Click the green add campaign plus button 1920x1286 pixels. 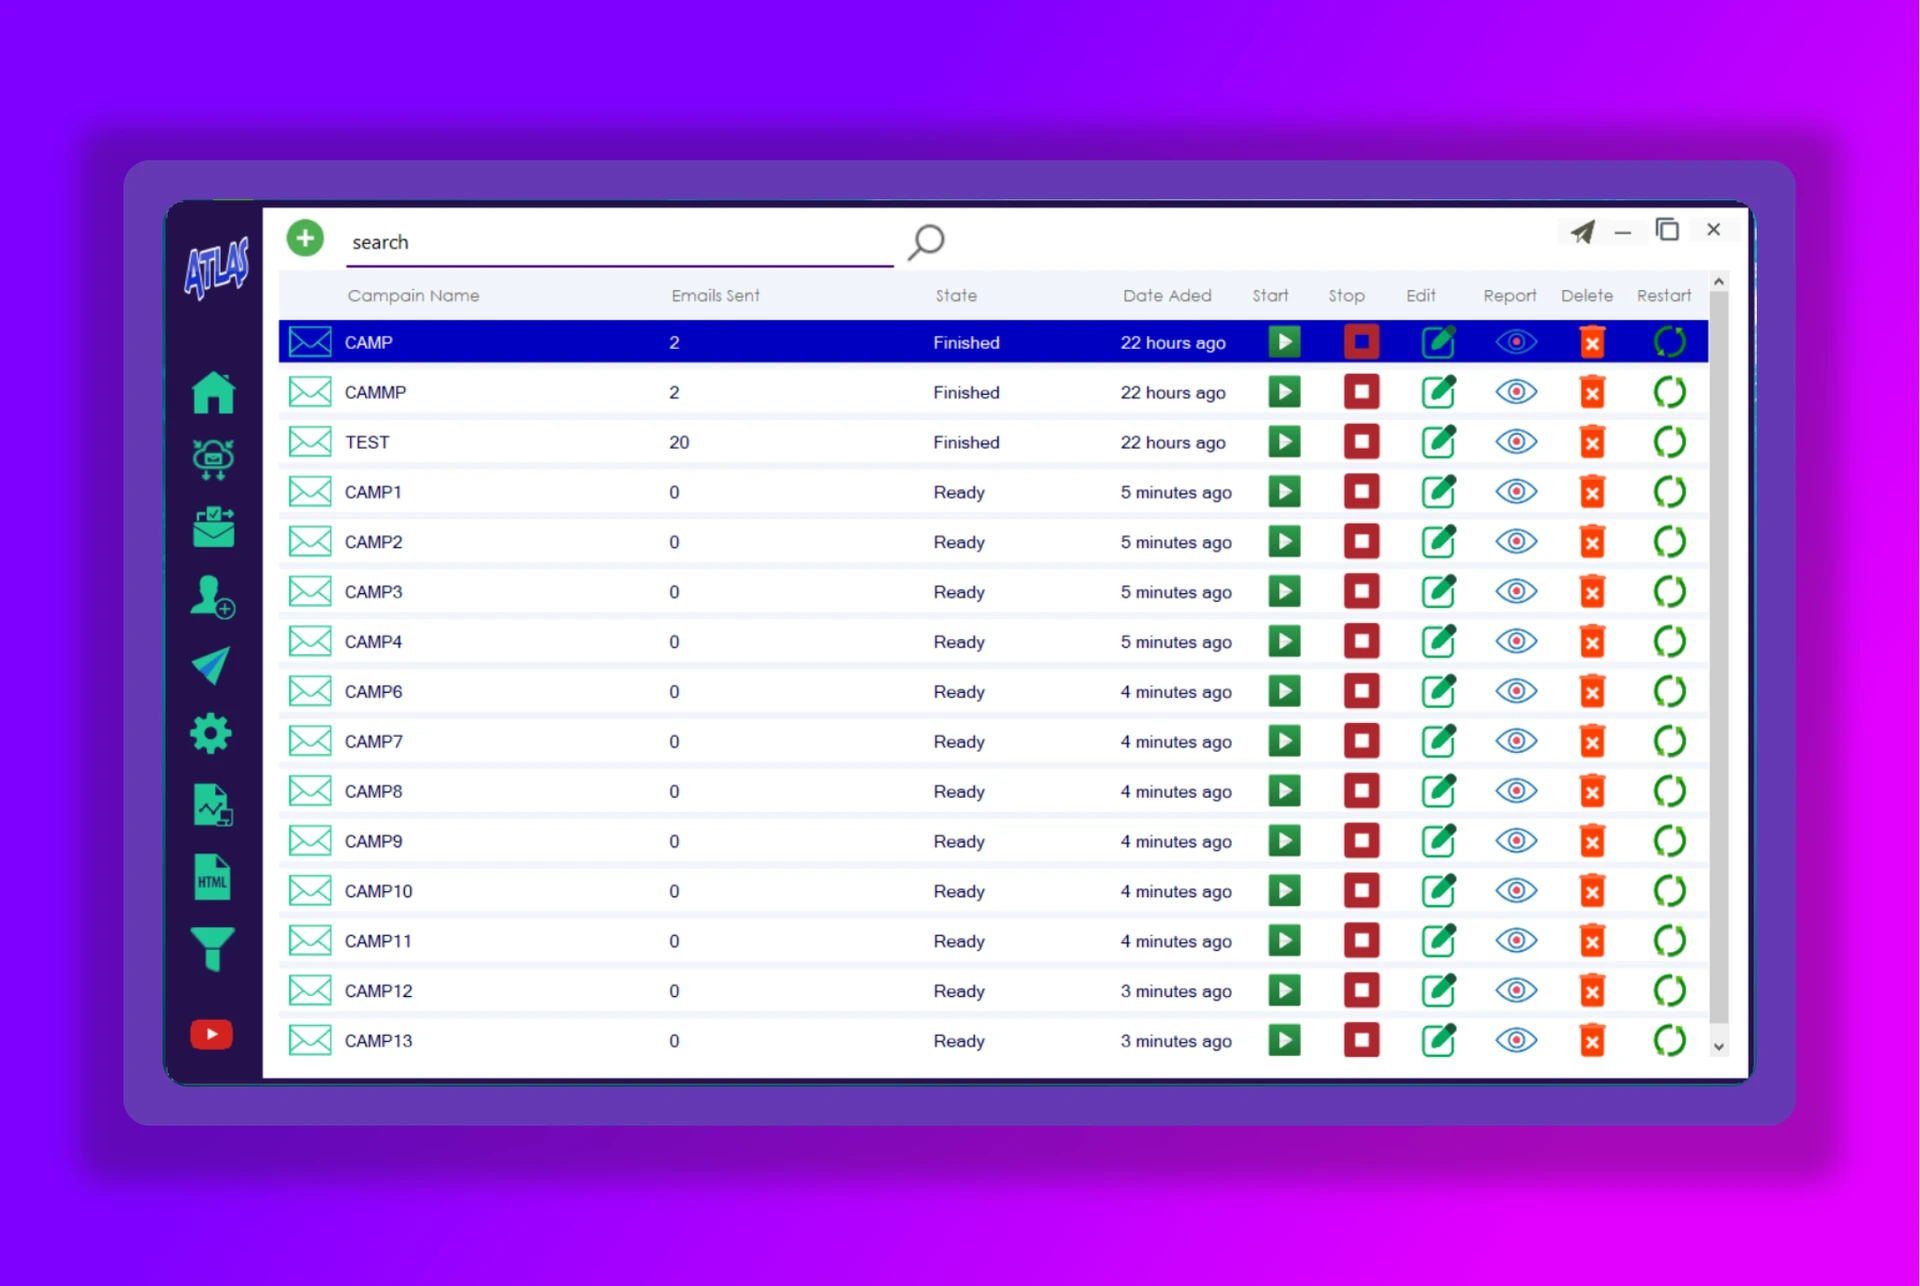(305, 239)
